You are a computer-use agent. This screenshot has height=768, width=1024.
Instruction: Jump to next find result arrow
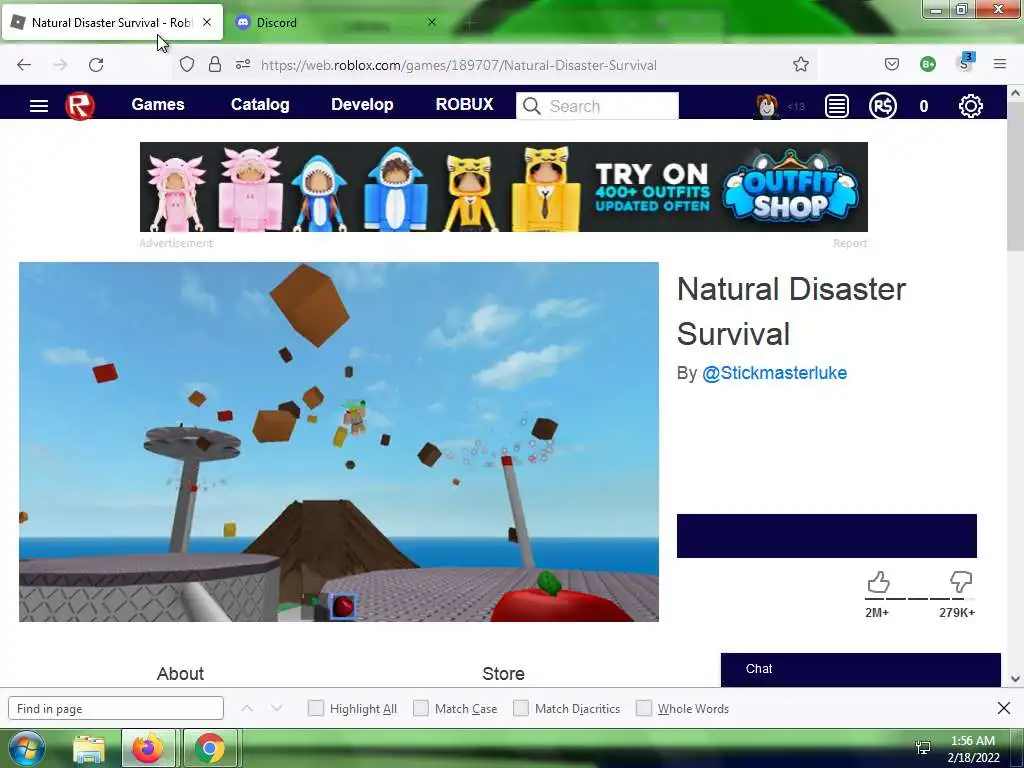pos(277,708)
